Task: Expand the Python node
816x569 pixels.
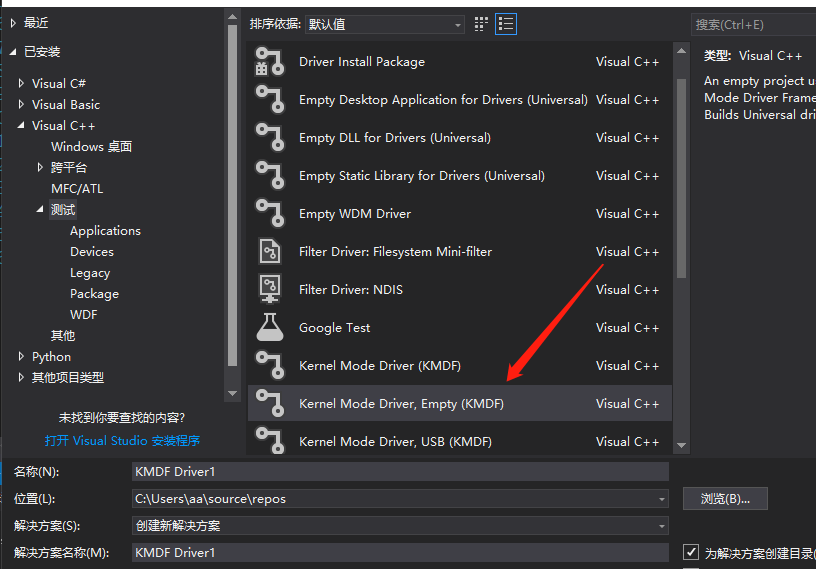Action: [21, 357]
